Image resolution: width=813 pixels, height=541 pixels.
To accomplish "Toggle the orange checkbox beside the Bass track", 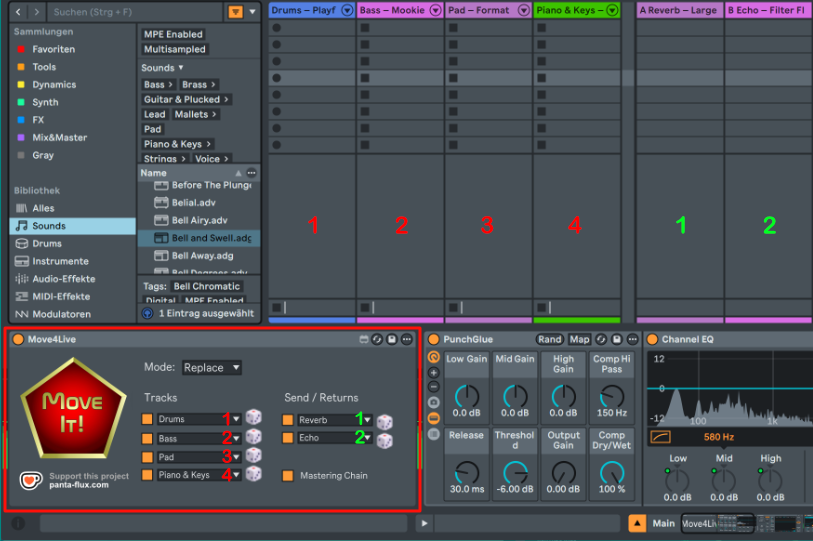I will [x=148, y=438].
